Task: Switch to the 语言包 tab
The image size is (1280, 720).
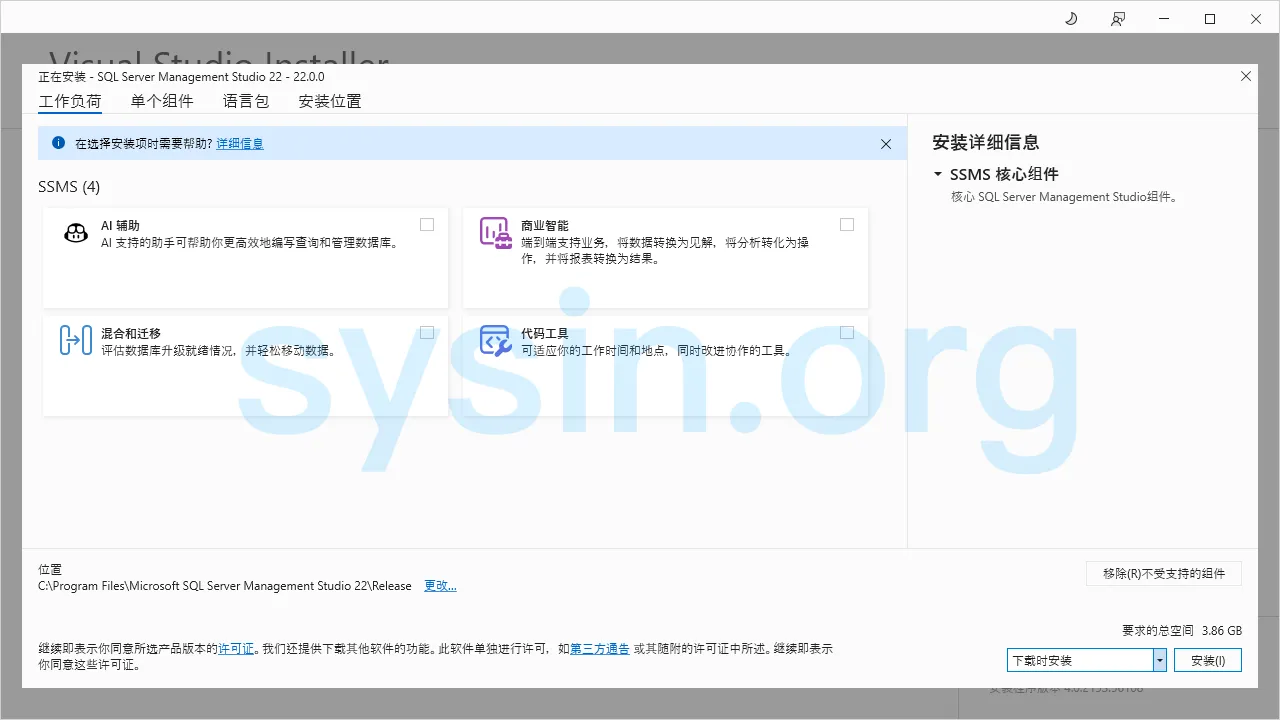Action: coord(245,101)
